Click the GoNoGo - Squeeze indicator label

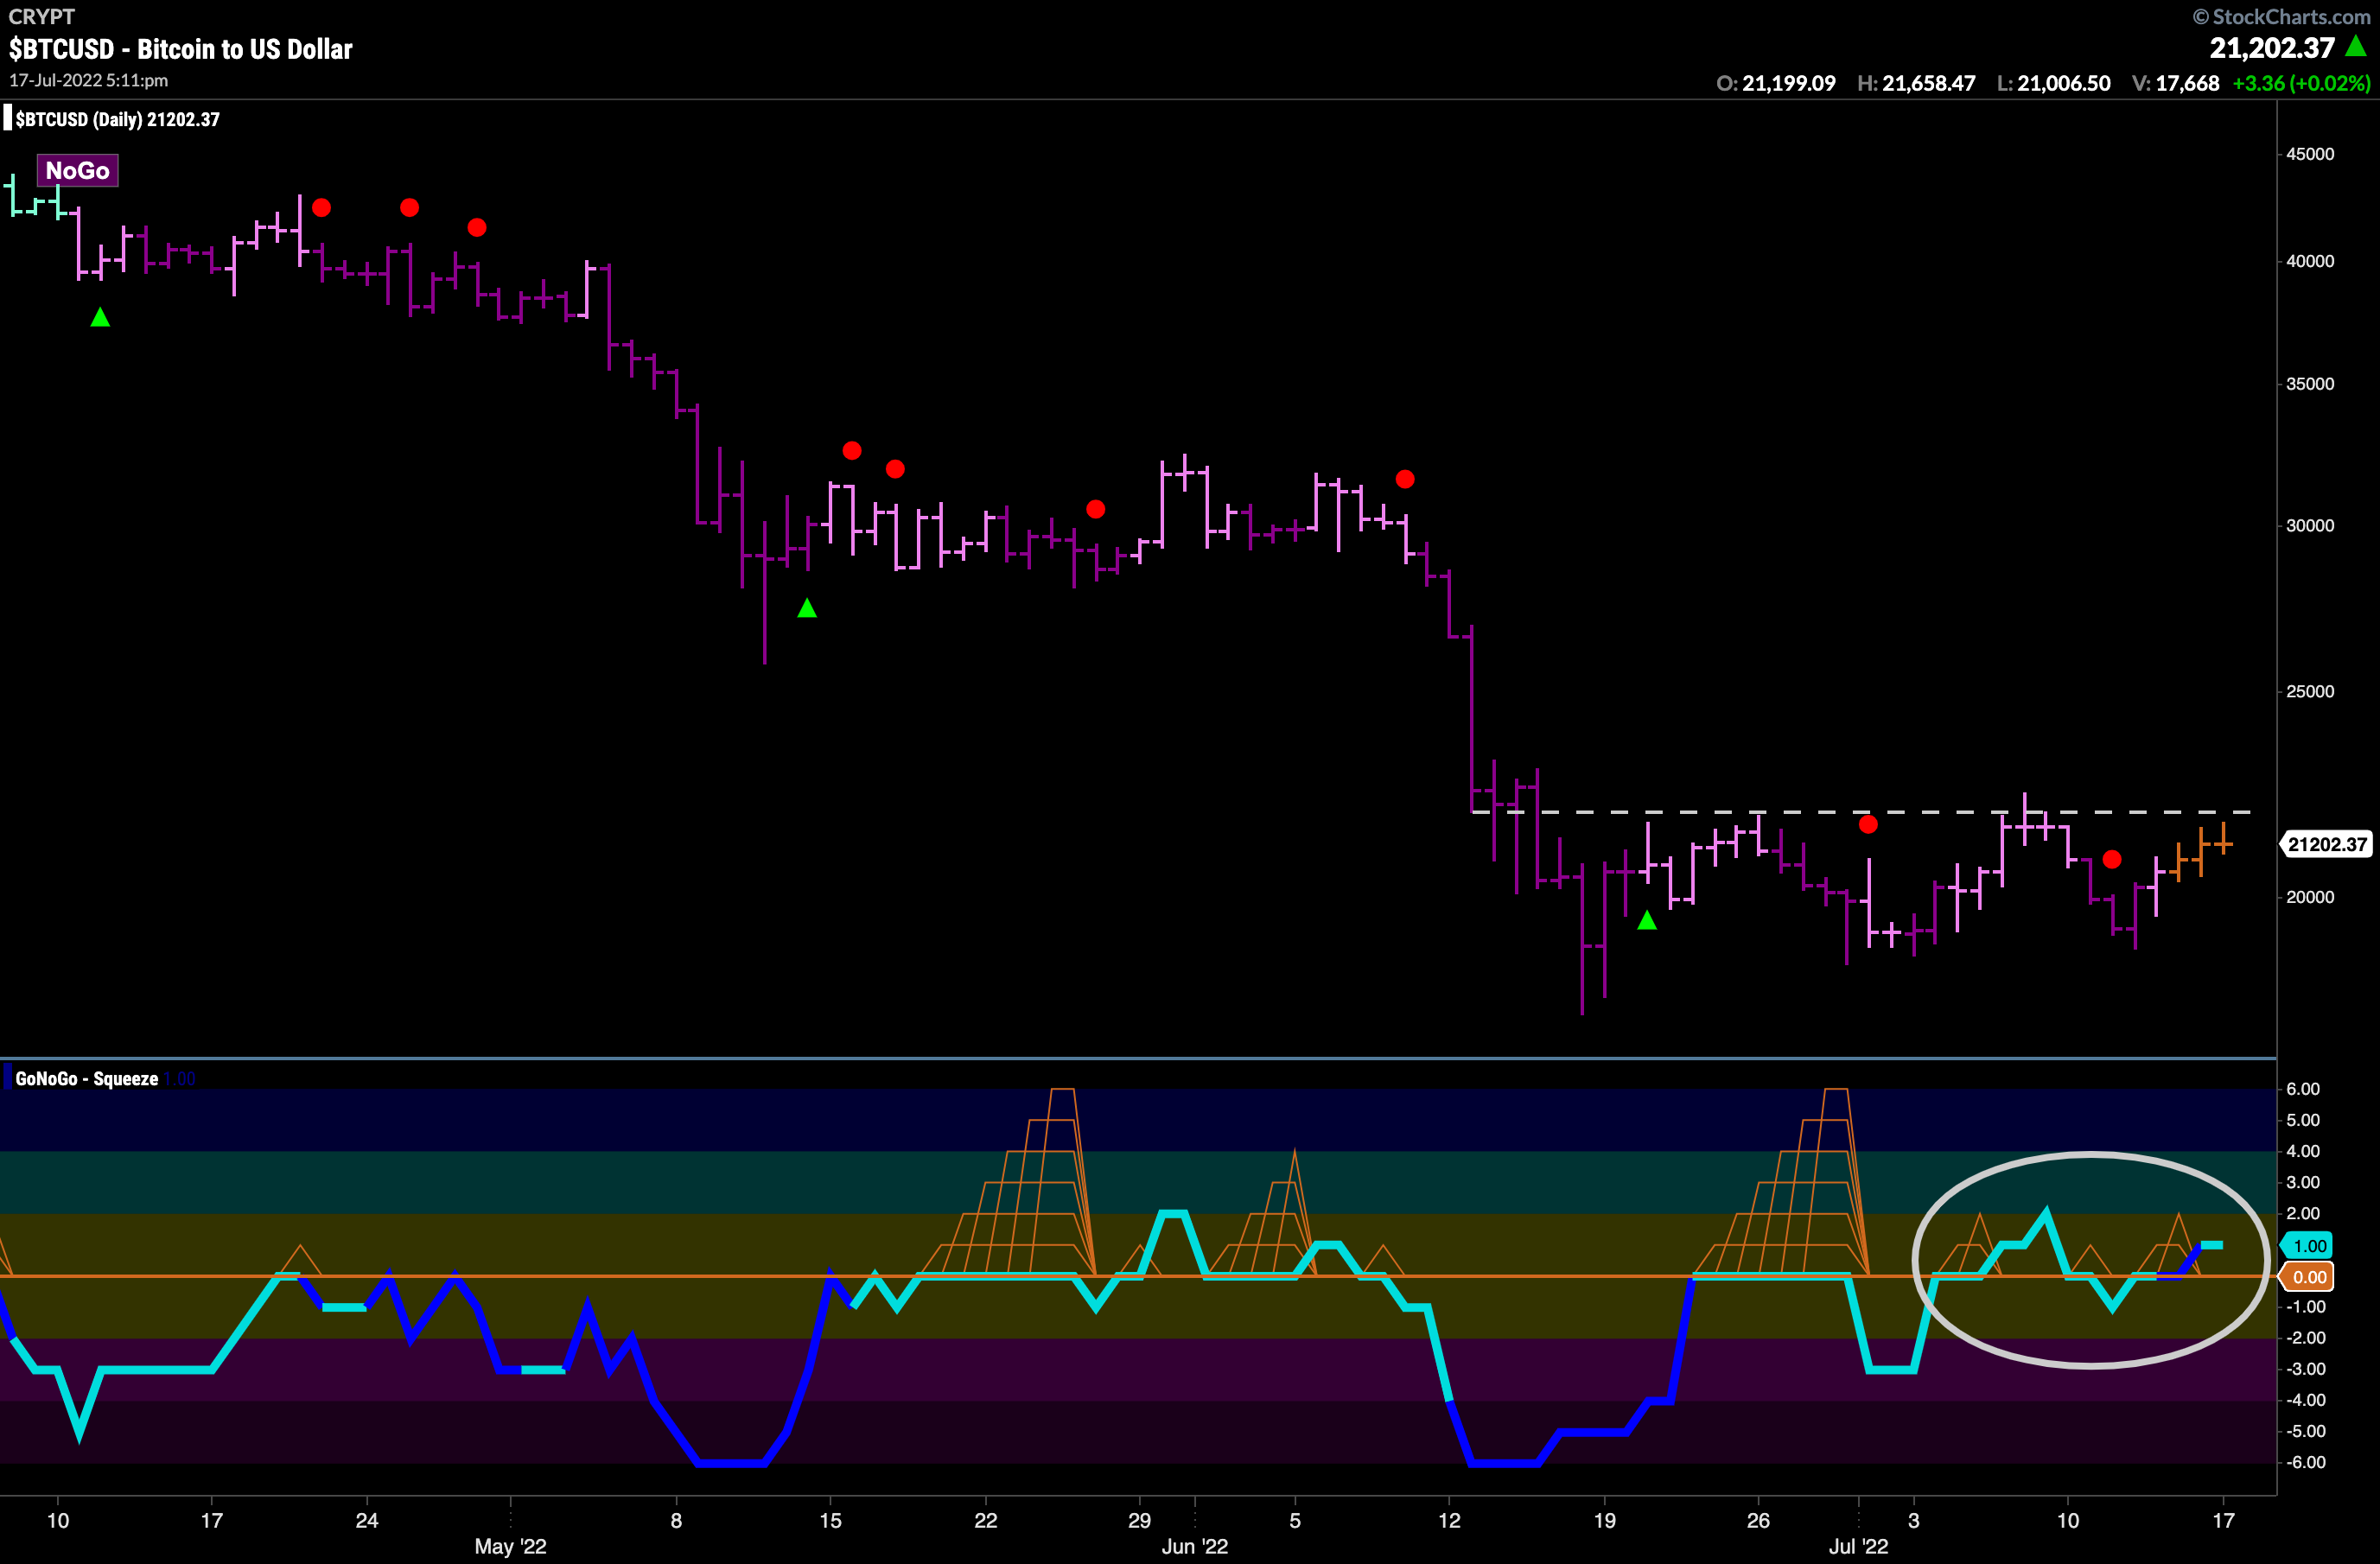[x=87, y=1079]
